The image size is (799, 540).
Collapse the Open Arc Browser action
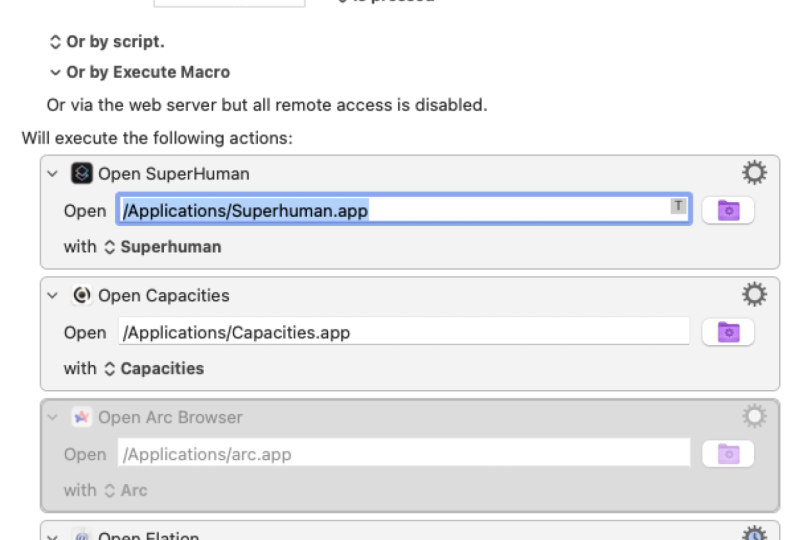coord(52,417)
